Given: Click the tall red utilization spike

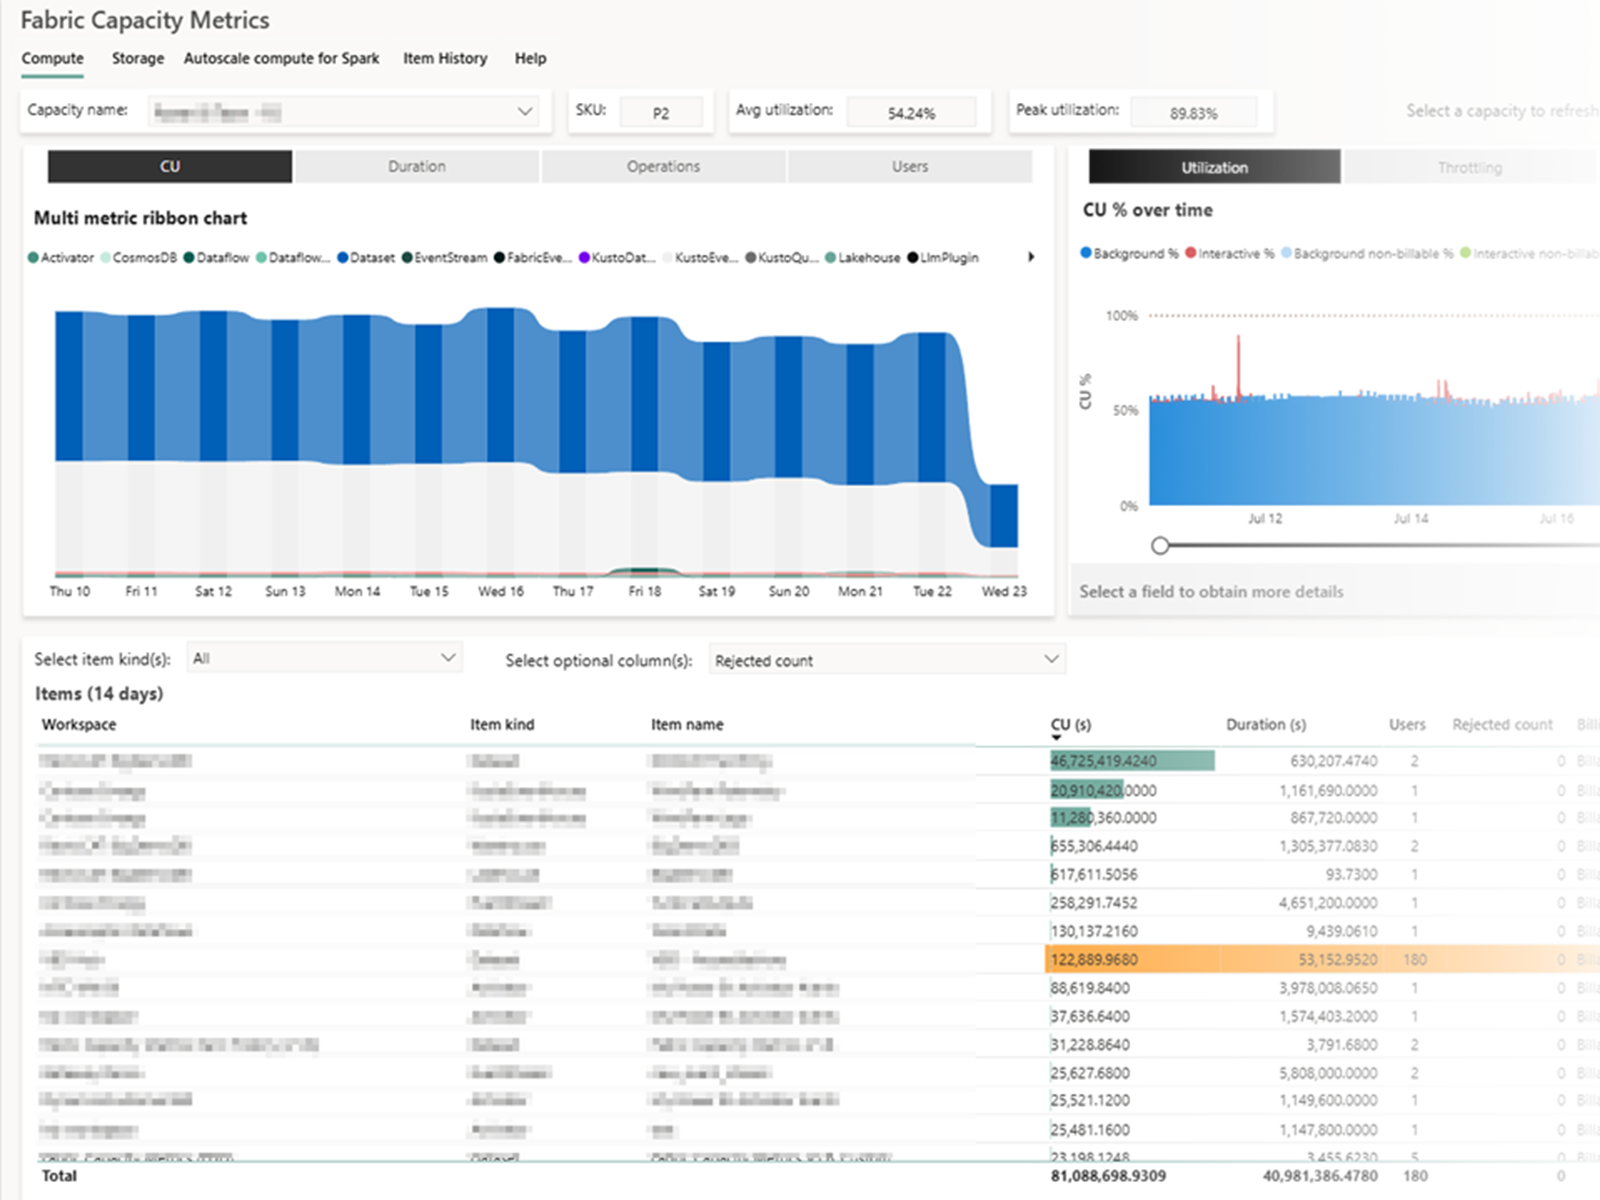Looking at the screenshot, I should [1239, 366].
